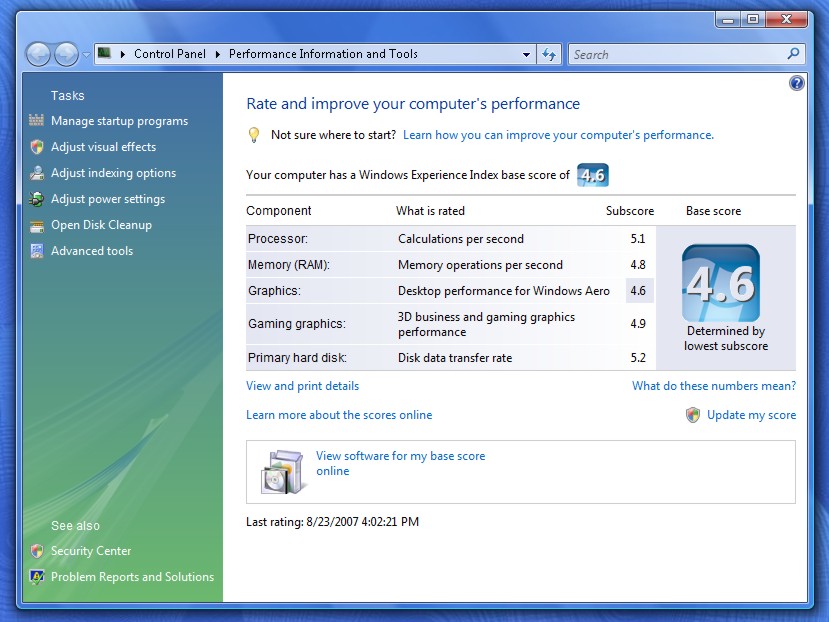Open Adjust visual effects task

[x=104, y=147]
